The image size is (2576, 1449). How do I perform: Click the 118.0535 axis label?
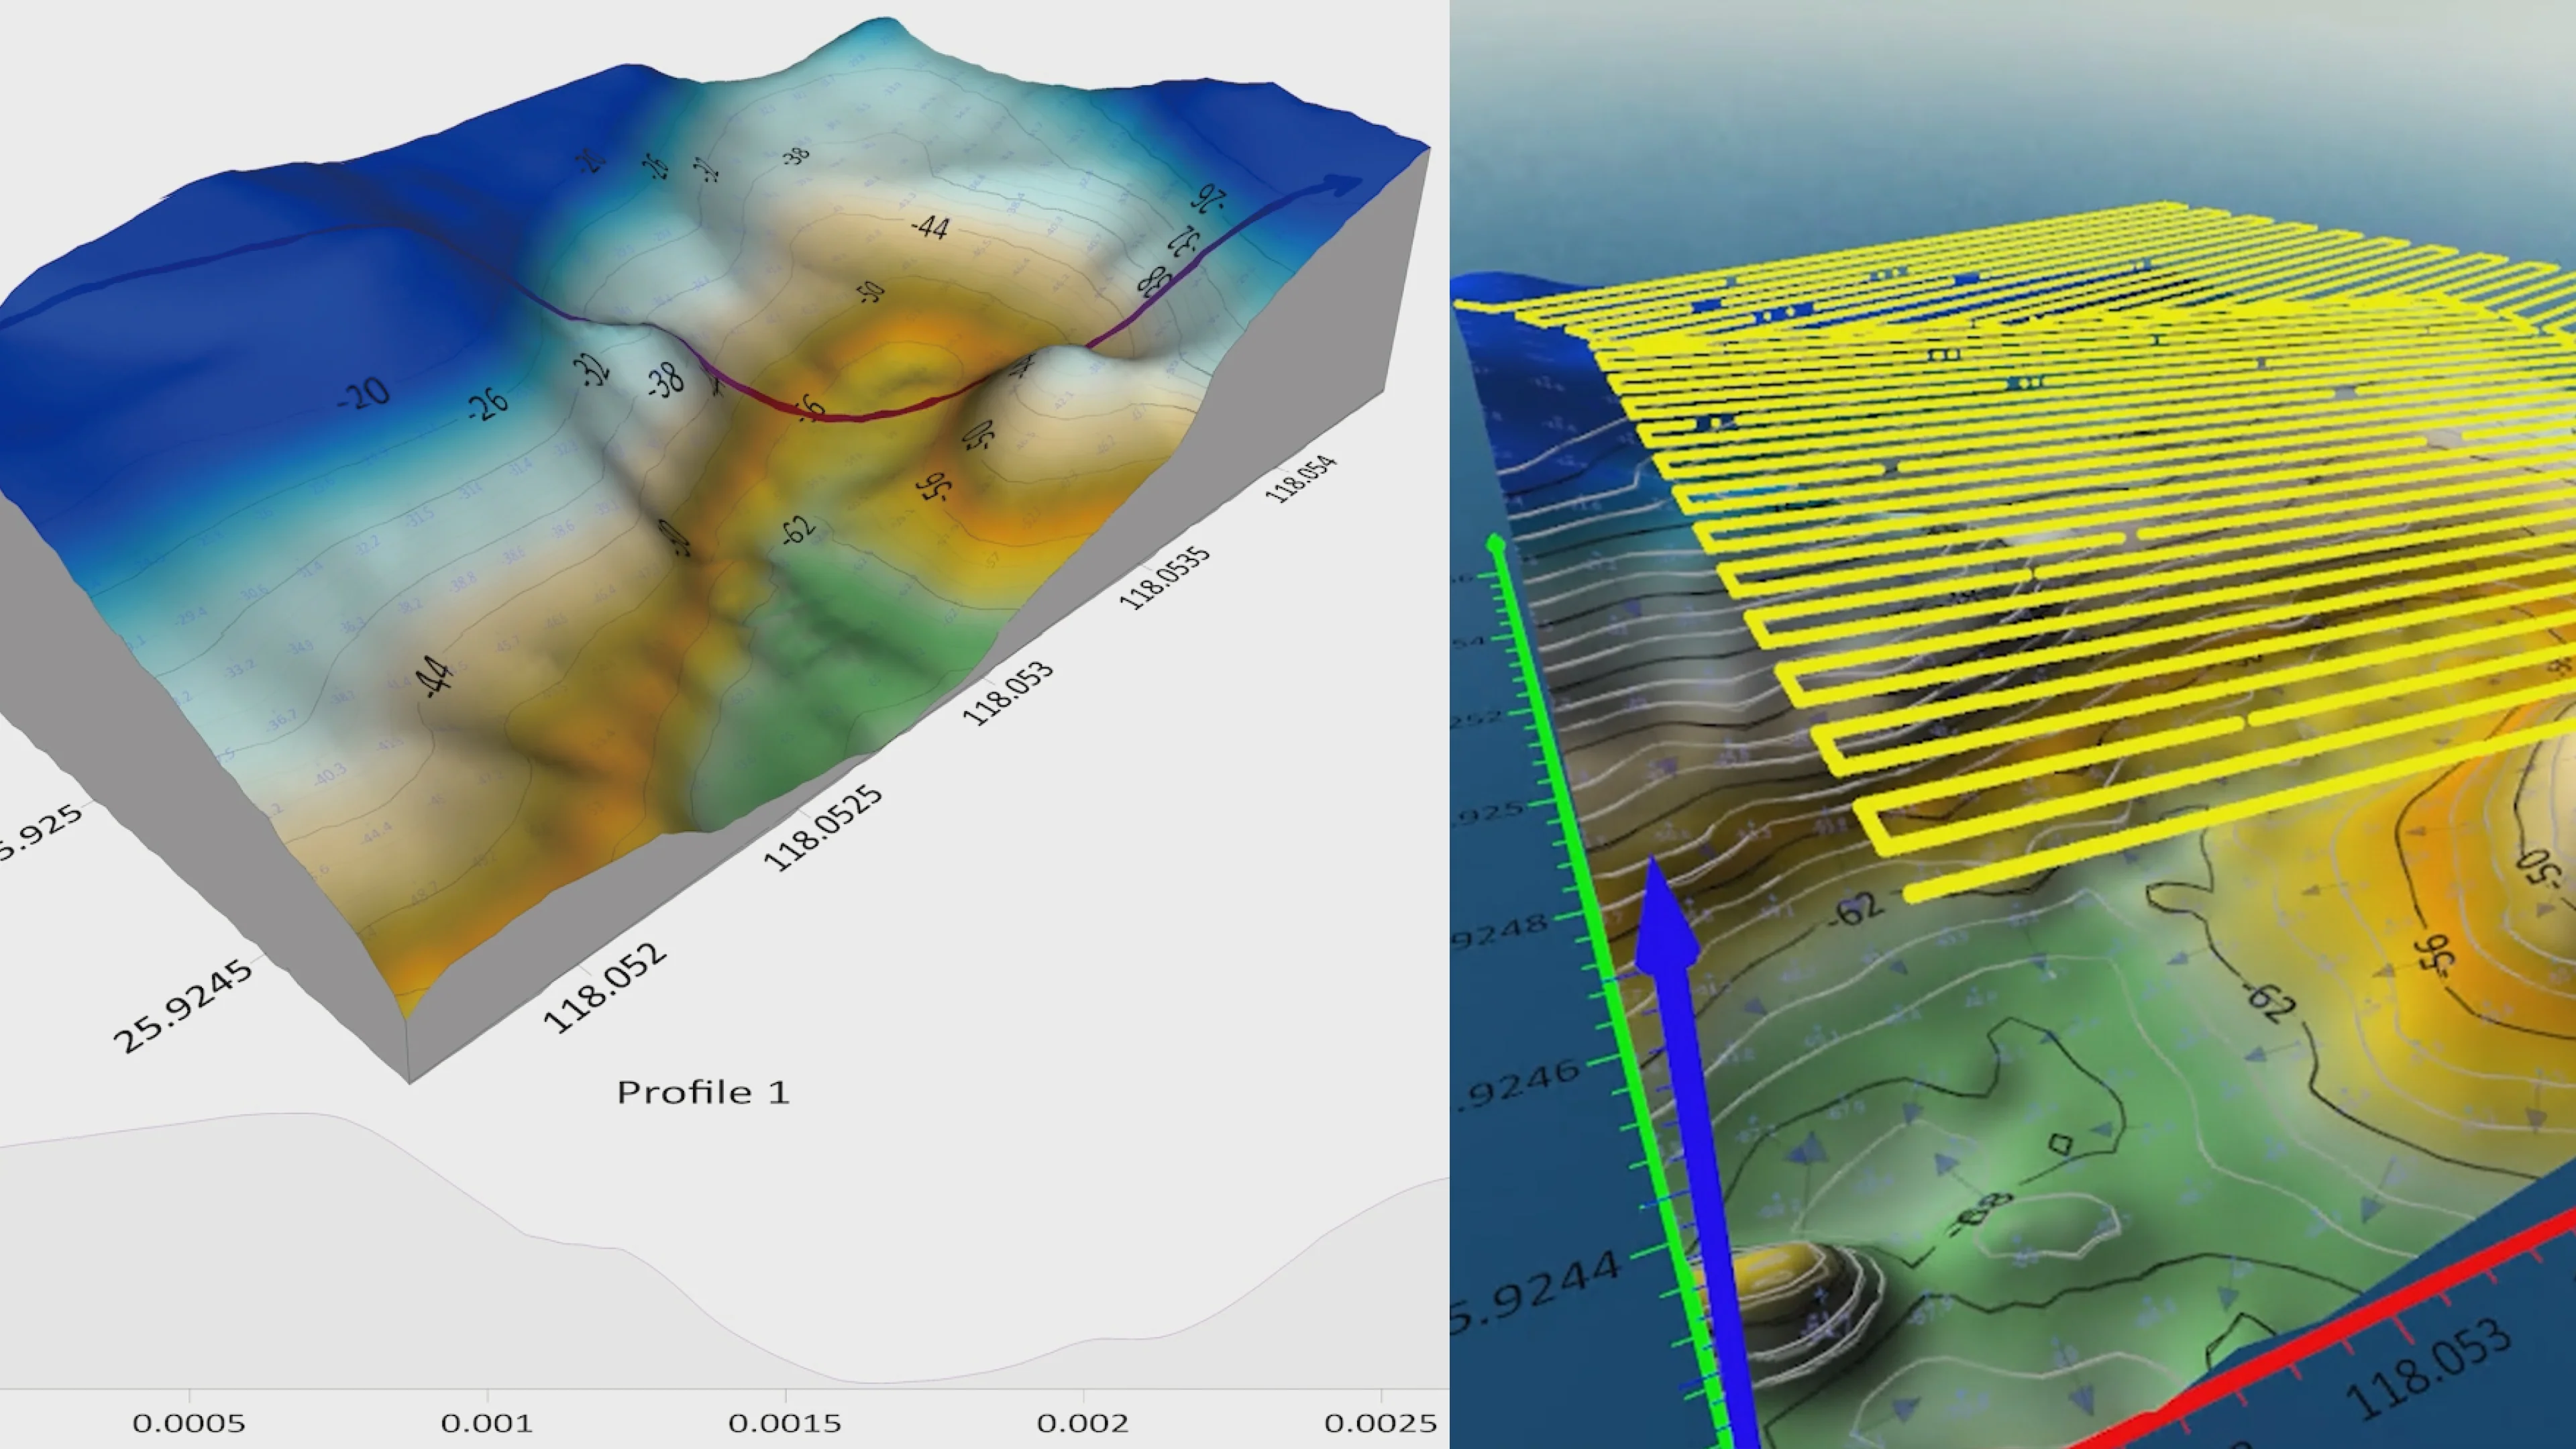point(1163,578)
